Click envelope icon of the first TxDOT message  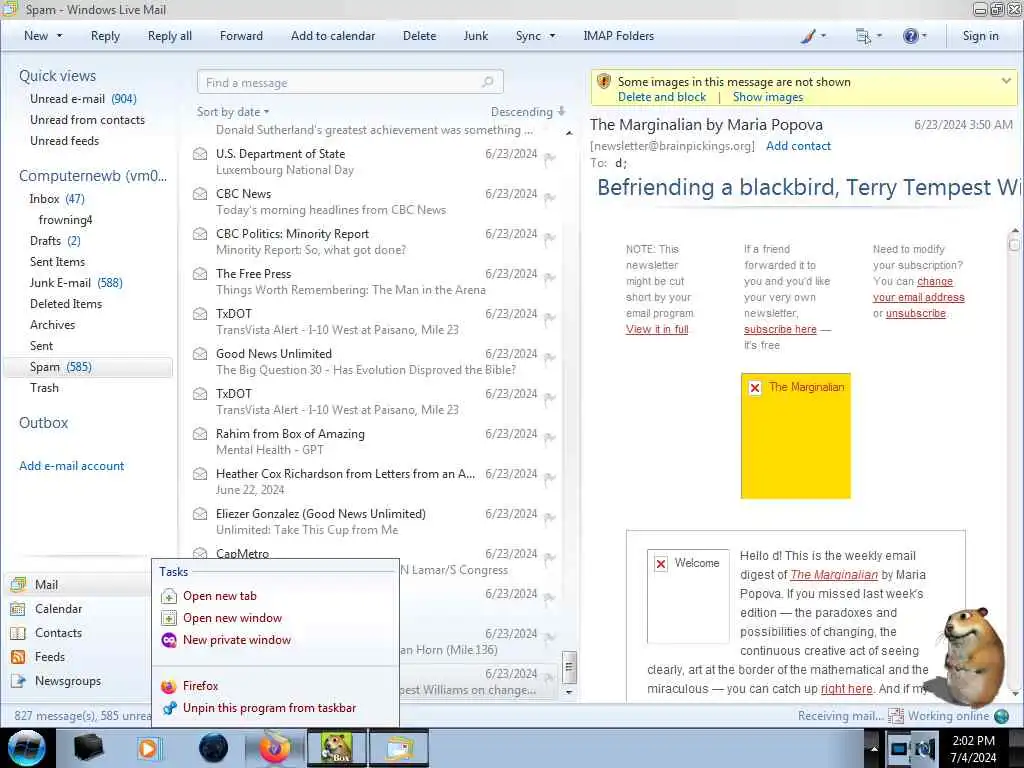coord(200,314)
